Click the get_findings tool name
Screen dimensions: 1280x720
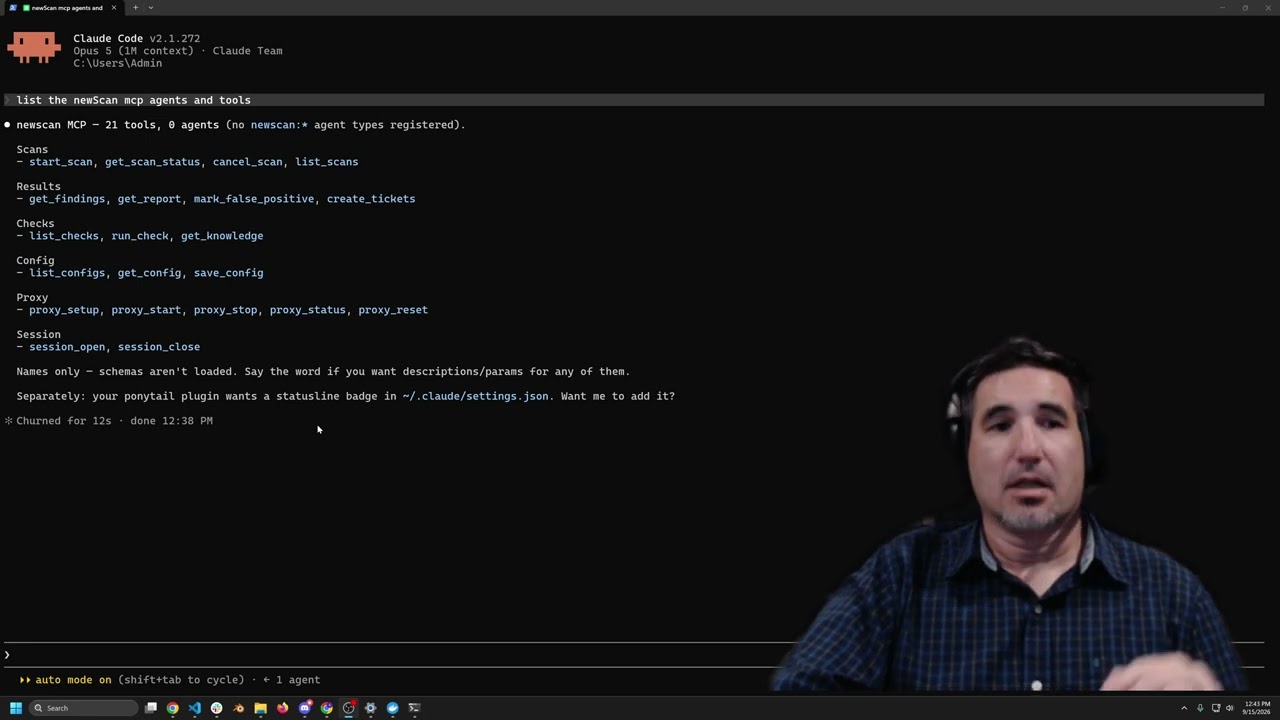(x=67, y=199)
